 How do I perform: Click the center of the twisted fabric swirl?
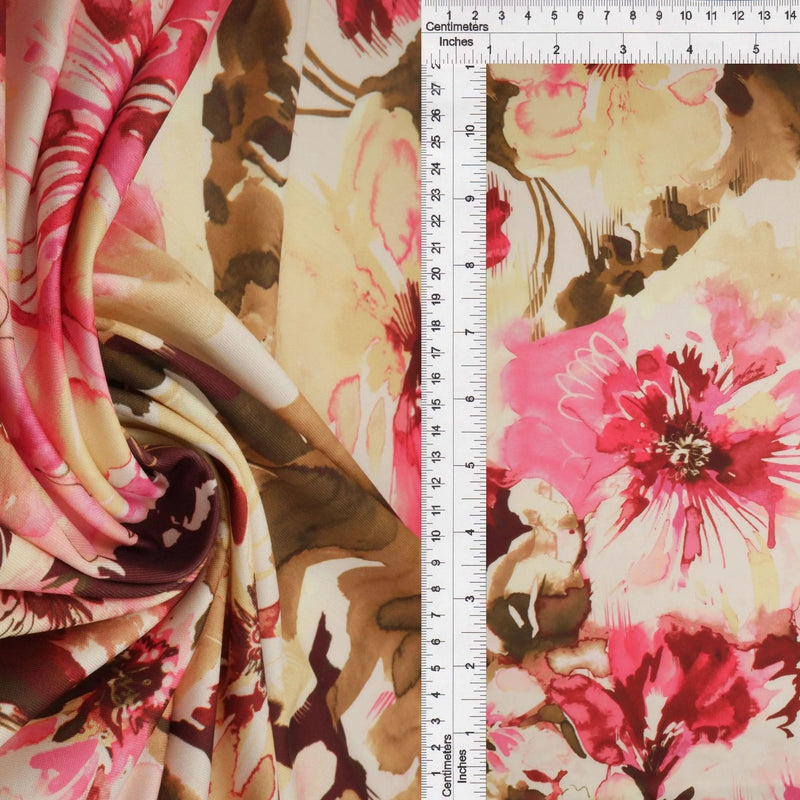click(x=168, y=490)
